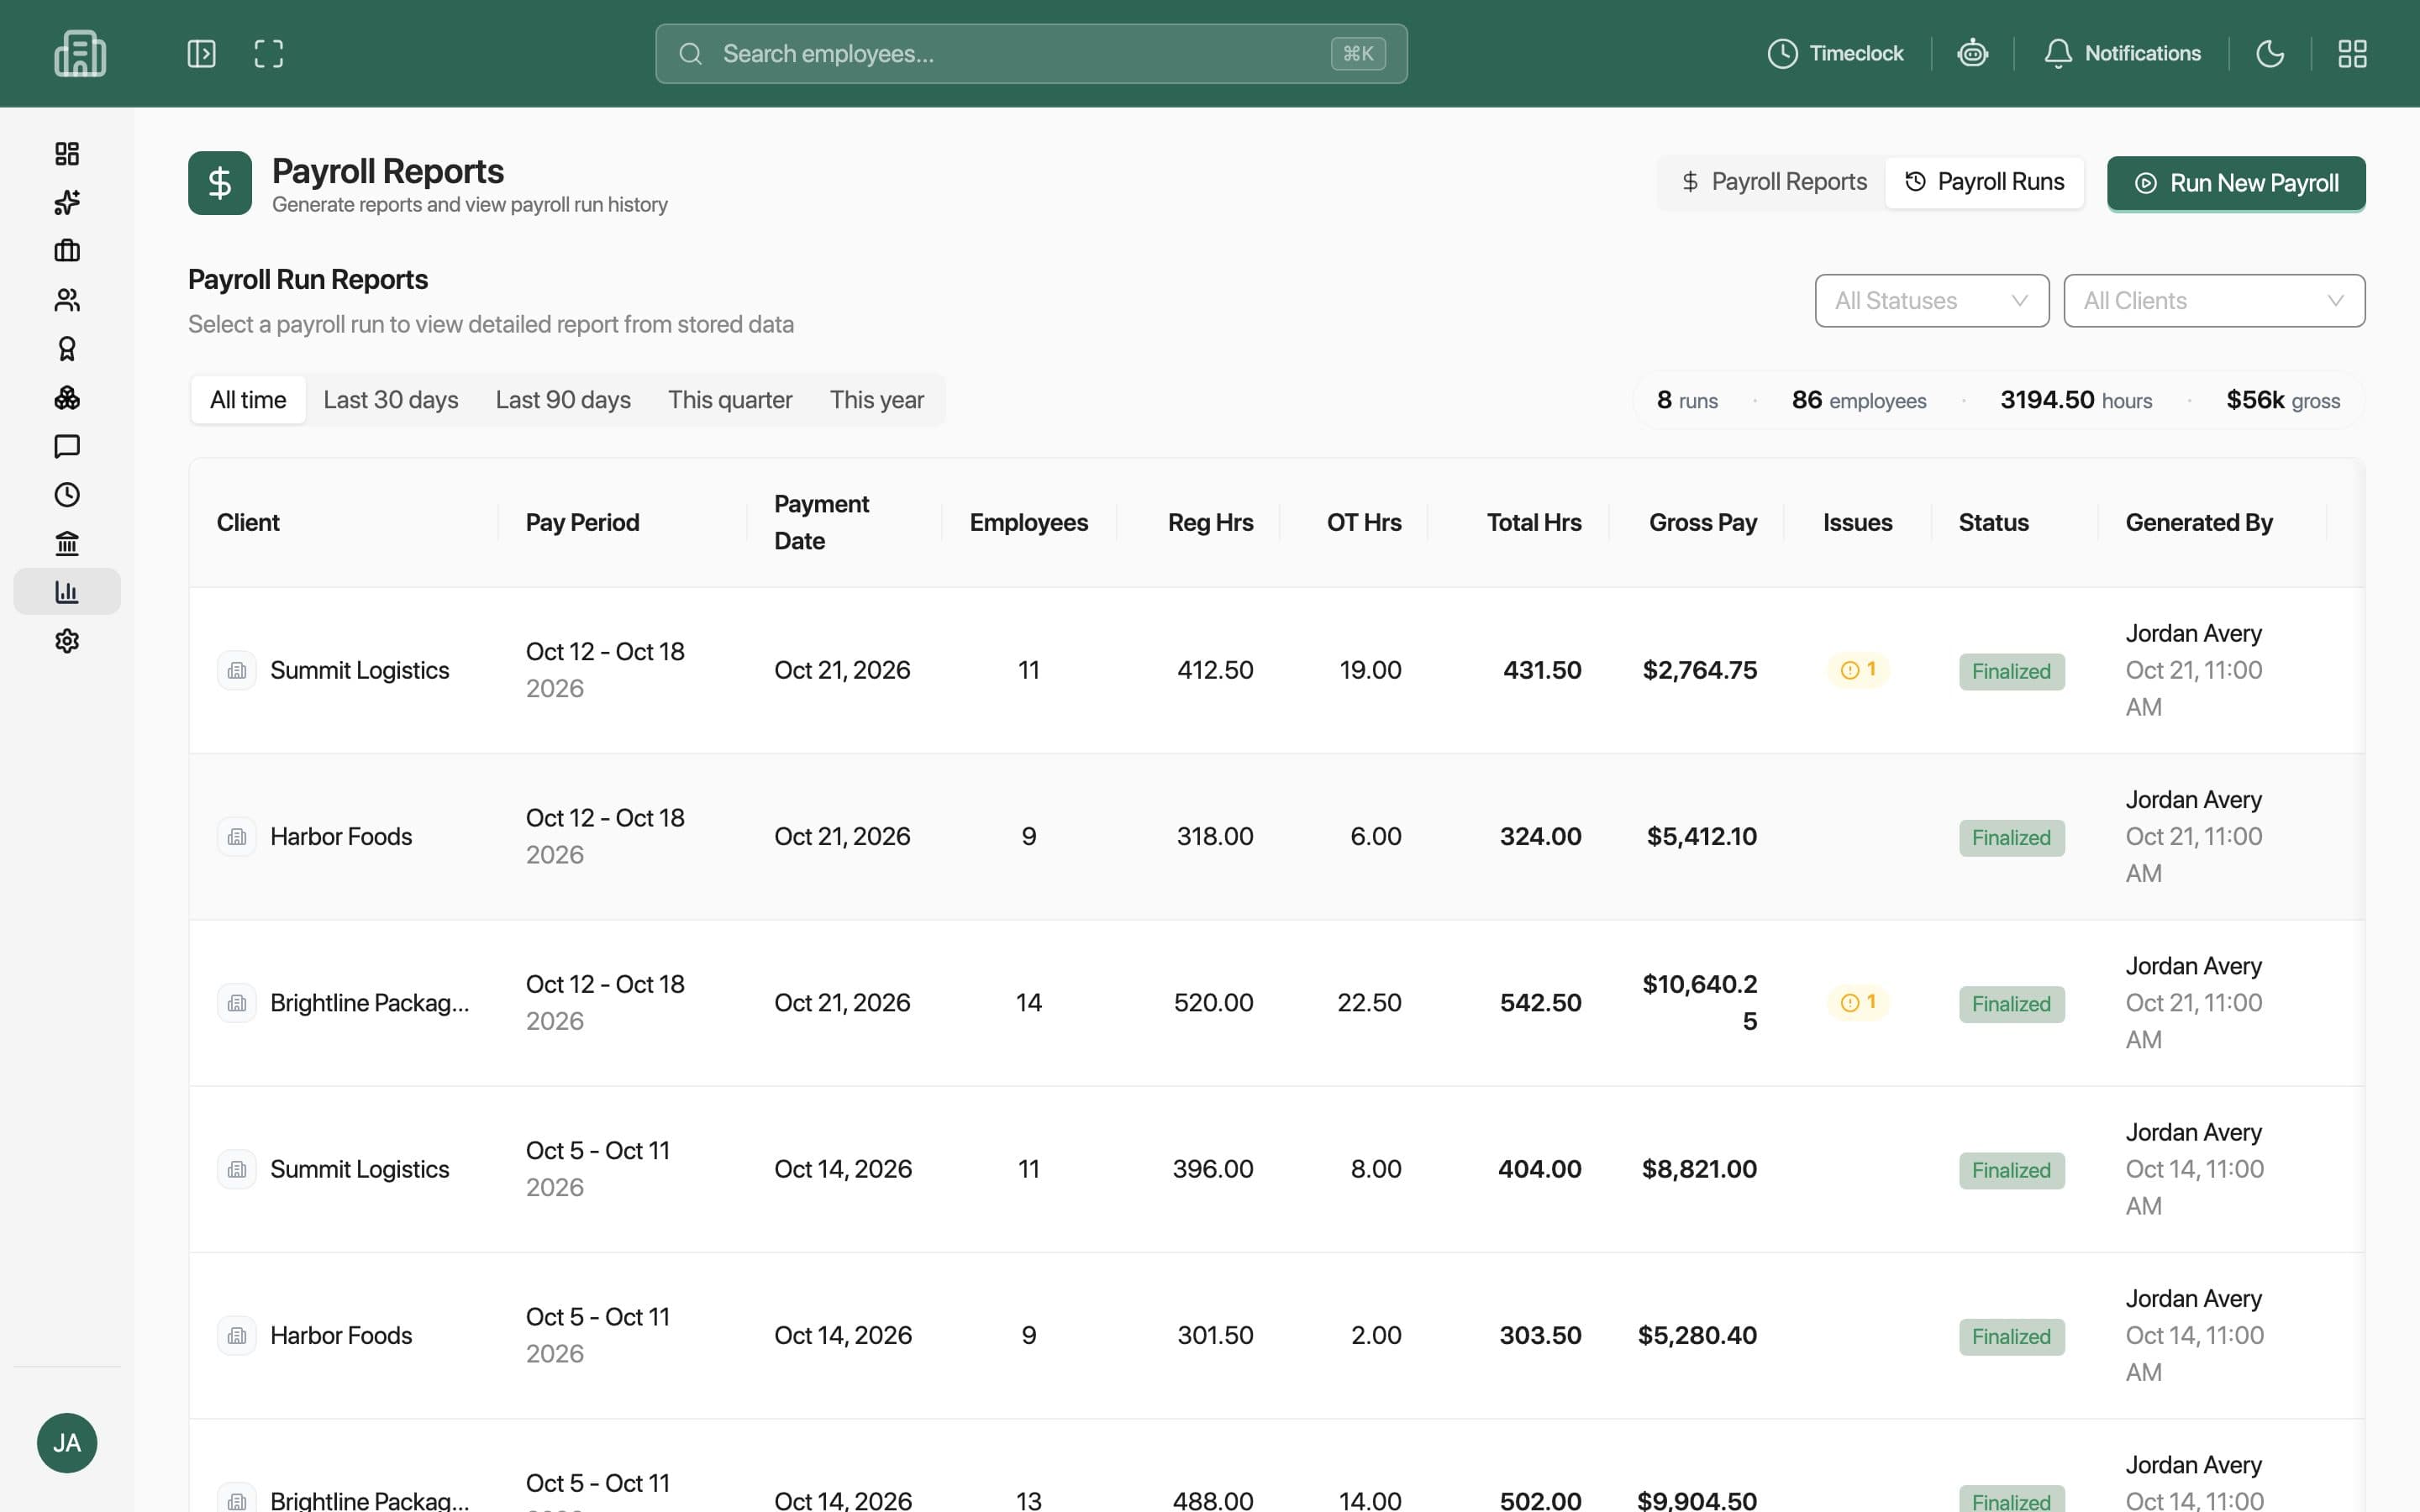The height and width of the screenshot is (1512, 2420).
Task: Enter fullscreen mode icon
Action: point(268,54)
